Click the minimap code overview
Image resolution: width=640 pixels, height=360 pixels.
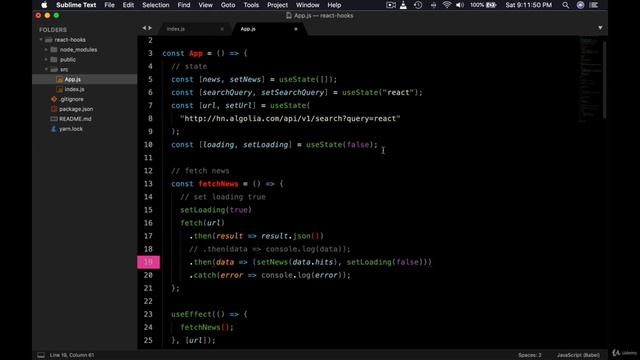[x=590, y=80]
